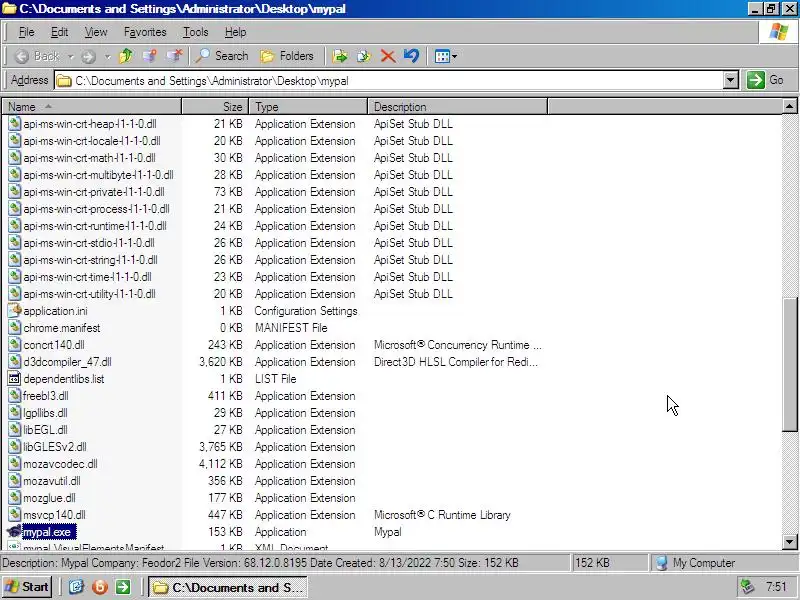Select the libEGL.dll file name
The width and height of the screenshot is (800, 600).
[x=45, y=430]
